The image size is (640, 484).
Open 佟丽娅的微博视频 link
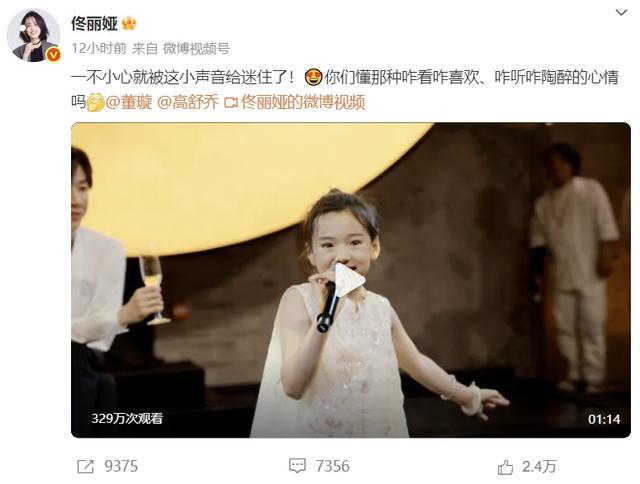click(303, 102)
